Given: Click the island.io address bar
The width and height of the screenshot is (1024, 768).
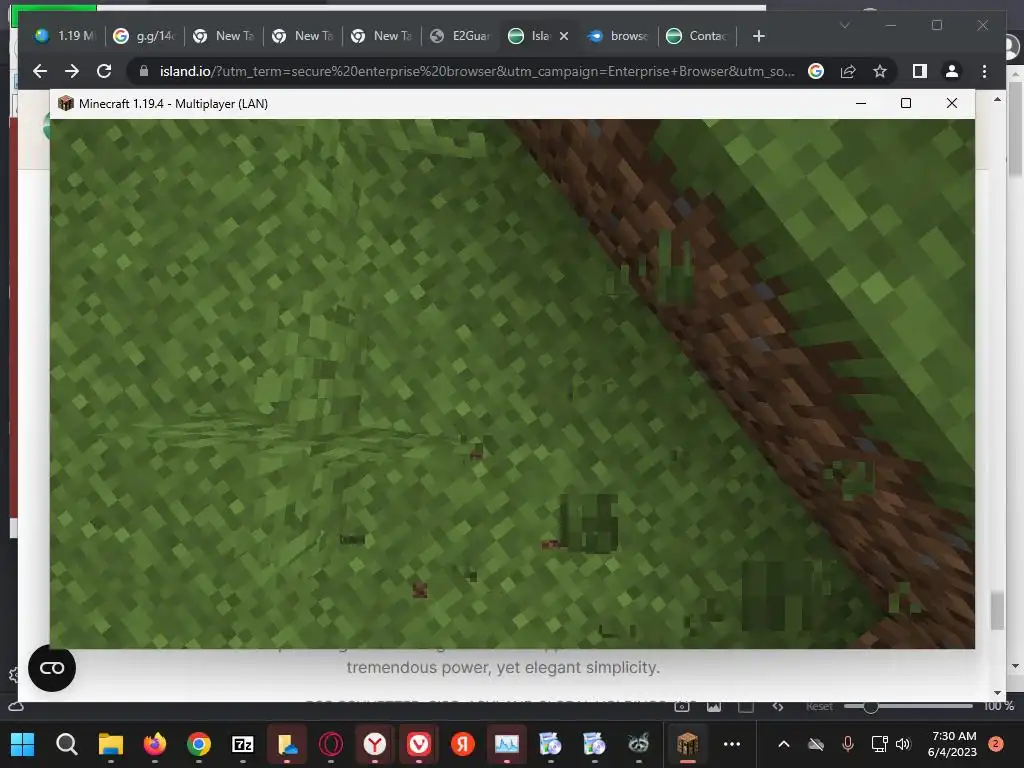Looking at the screenshot, I should 477,71.
